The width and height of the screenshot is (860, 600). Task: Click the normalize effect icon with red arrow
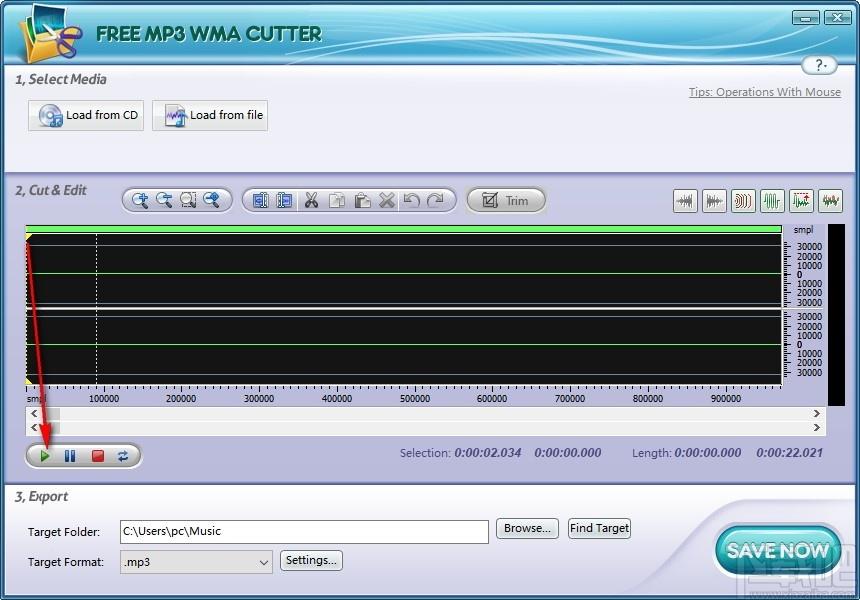pyautogui.click(x=801, y=201)
